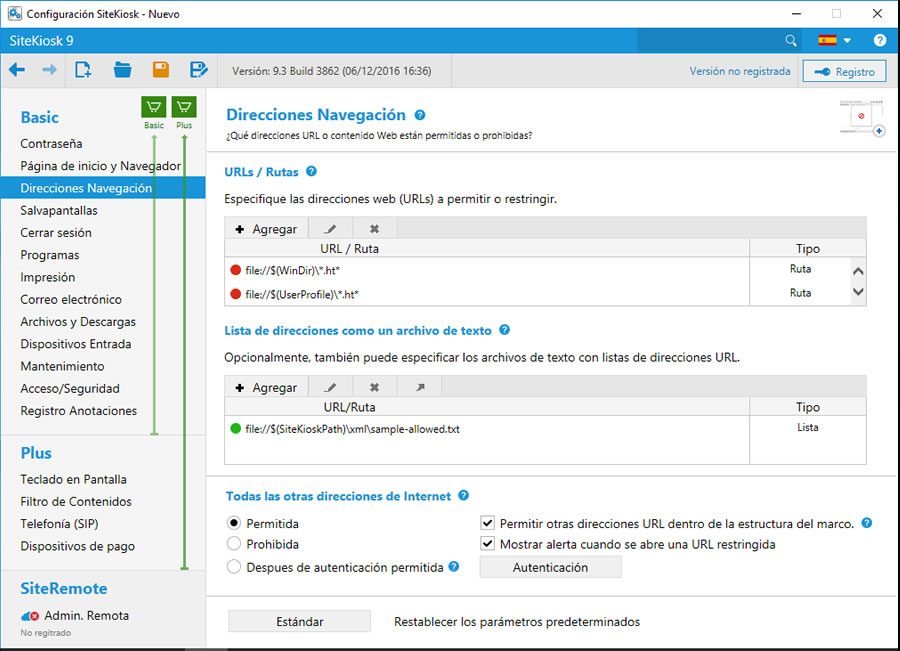This screenshot has height=651, width=900.
Task: Click the Basic shopping cart icon
Action: point(154,107)
